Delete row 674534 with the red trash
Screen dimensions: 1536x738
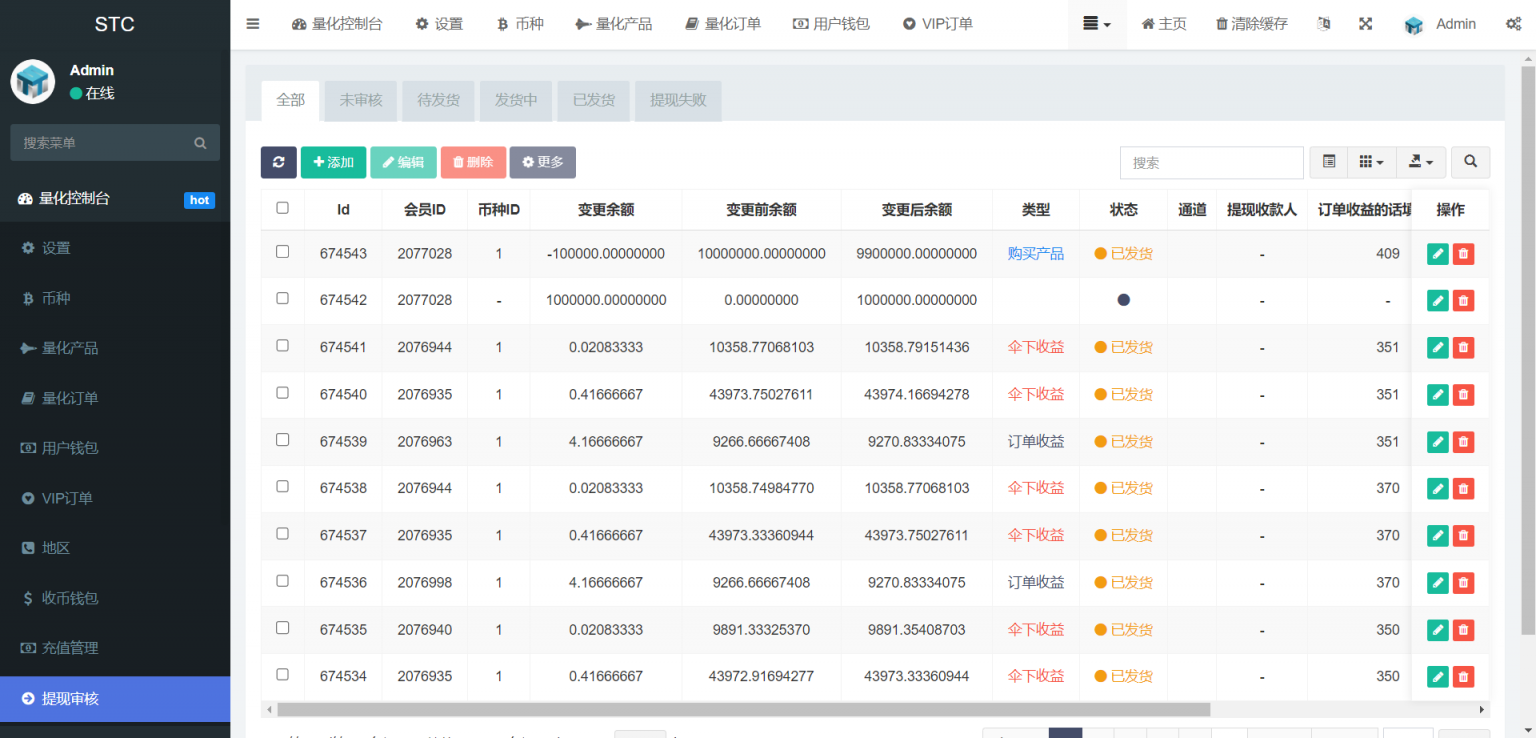tap(1463, 676)
